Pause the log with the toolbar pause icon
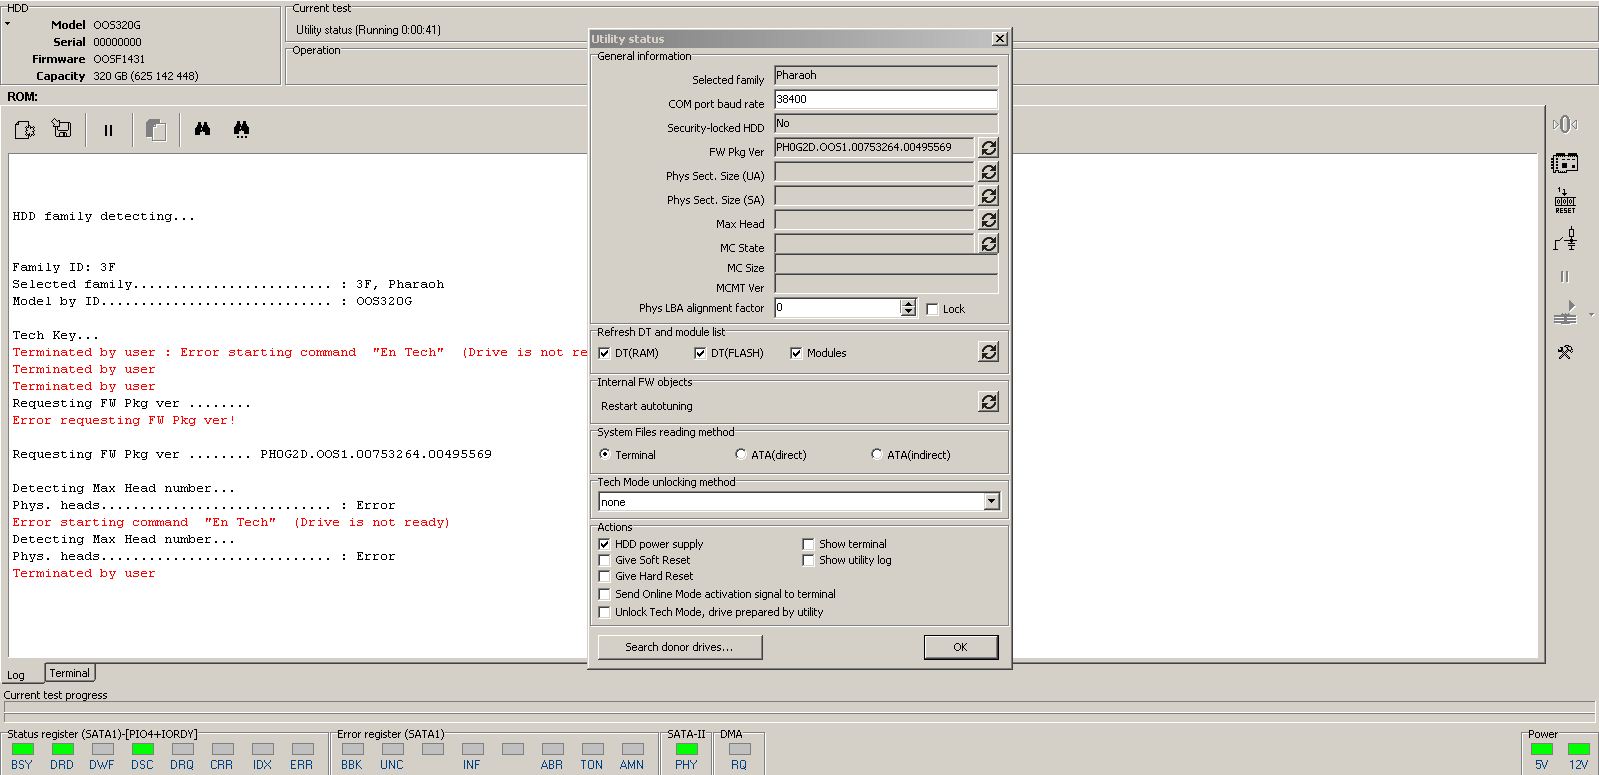Viewport: 1599px width, 775px height. (108, 130)
